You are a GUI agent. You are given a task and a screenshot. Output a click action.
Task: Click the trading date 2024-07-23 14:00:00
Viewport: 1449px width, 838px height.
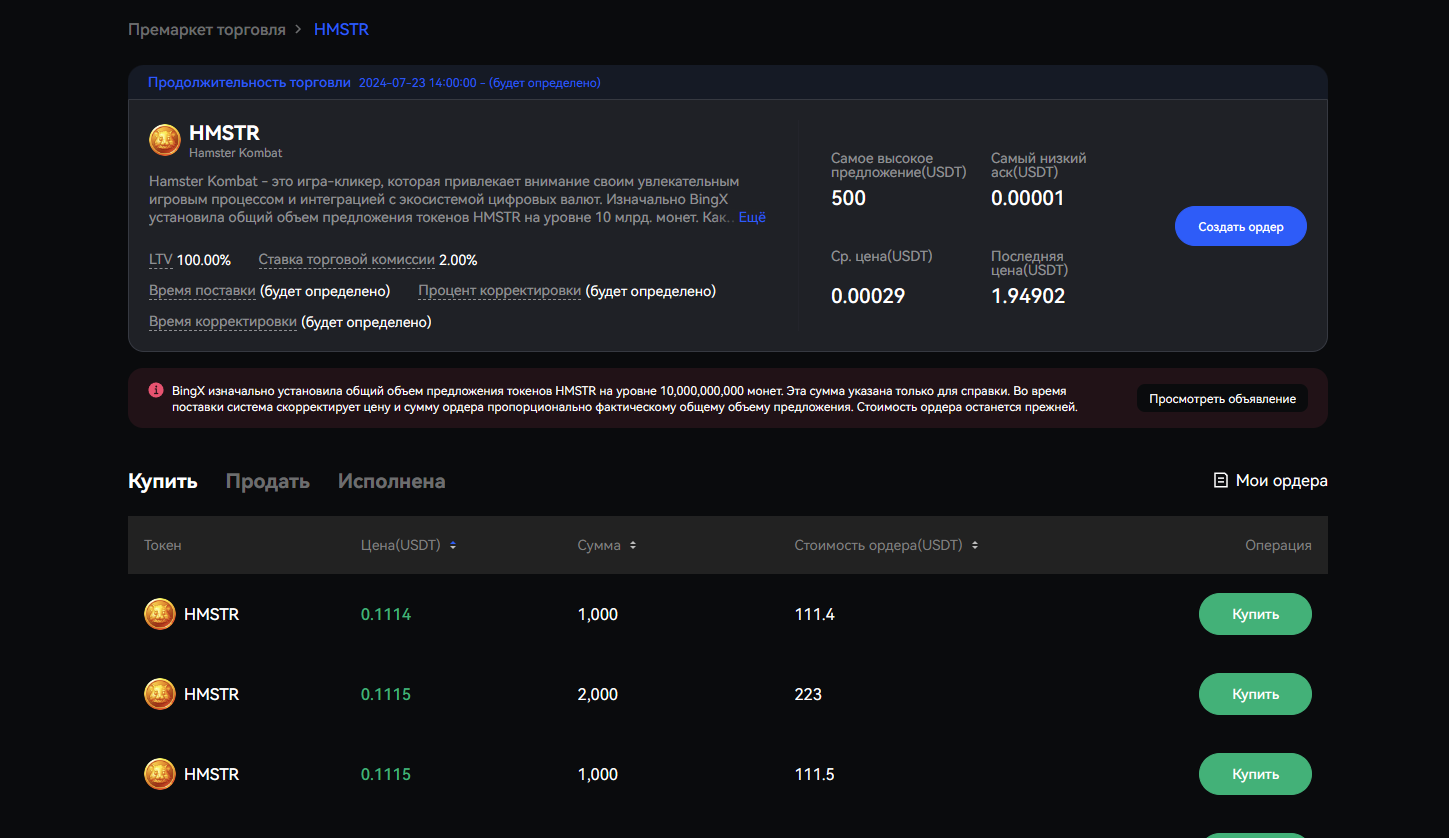point(418,83)
